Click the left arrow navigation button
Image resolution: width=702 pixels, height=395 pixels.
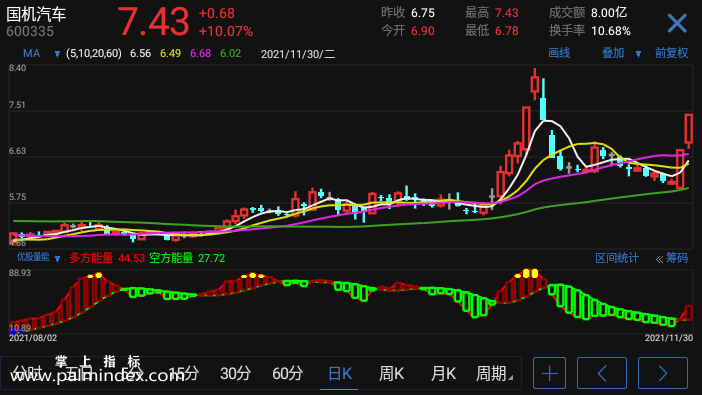(602, 373)
